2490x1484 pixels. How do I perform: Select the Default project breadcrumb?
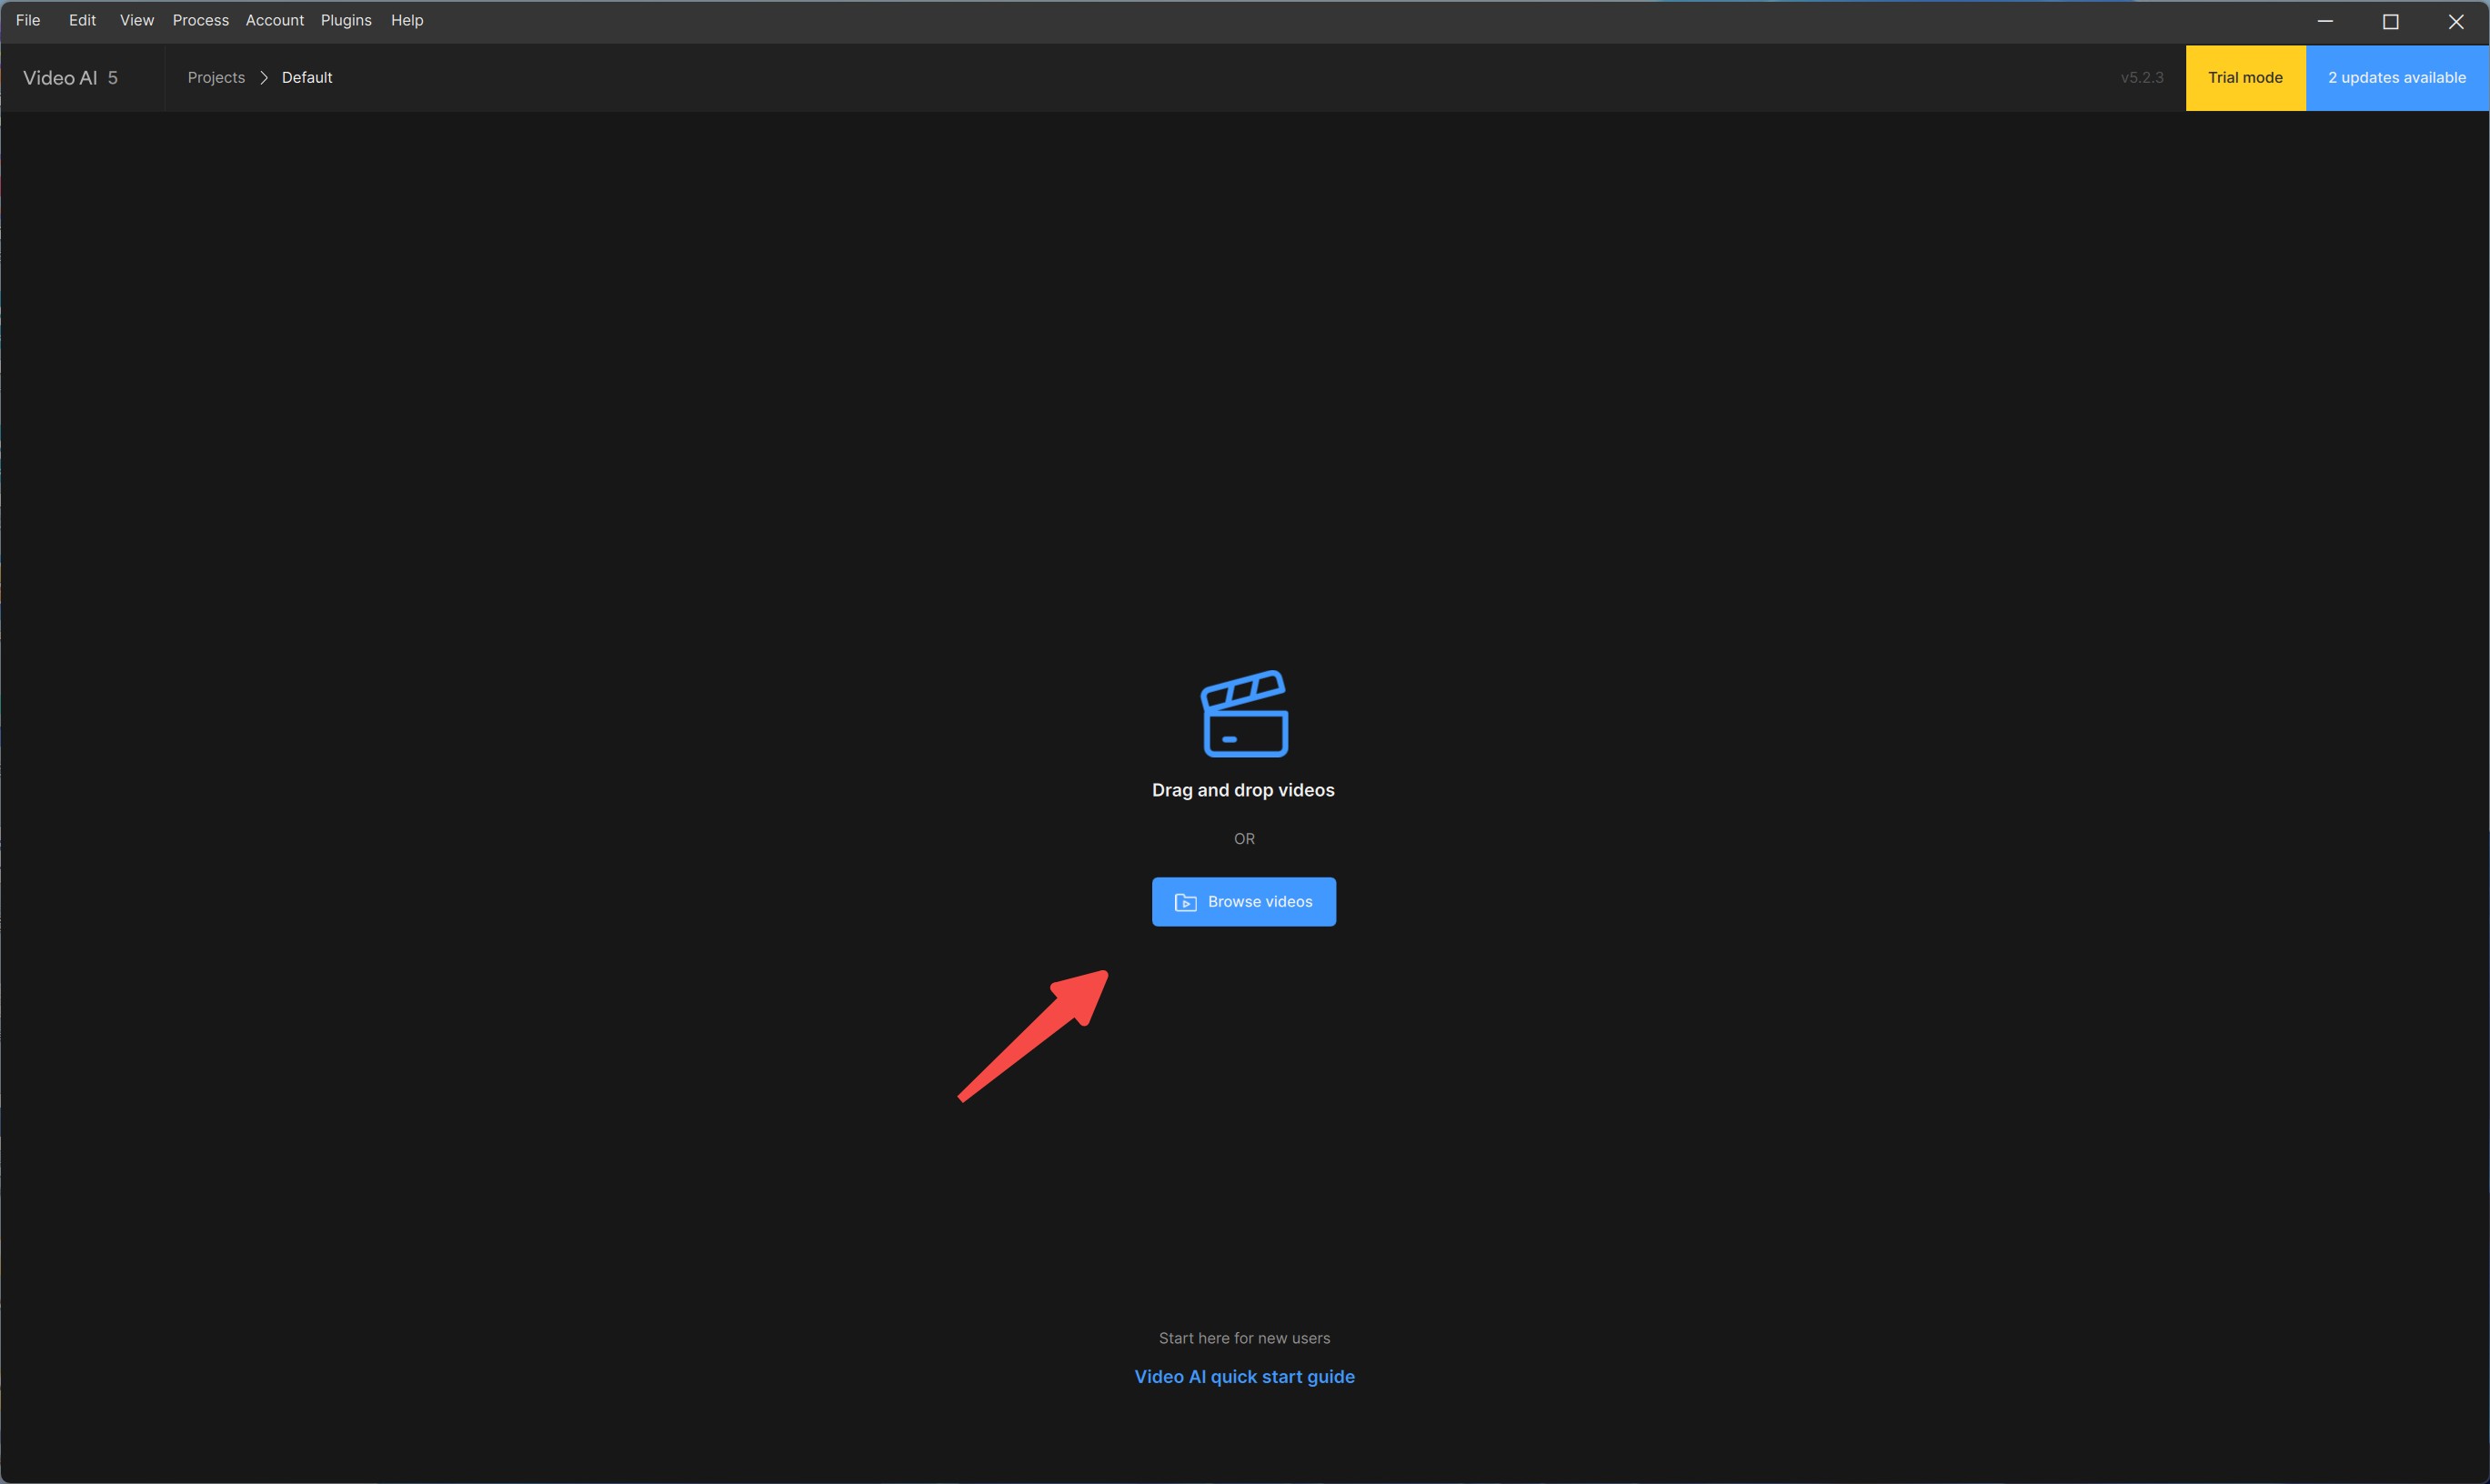(x=307, y=78)
